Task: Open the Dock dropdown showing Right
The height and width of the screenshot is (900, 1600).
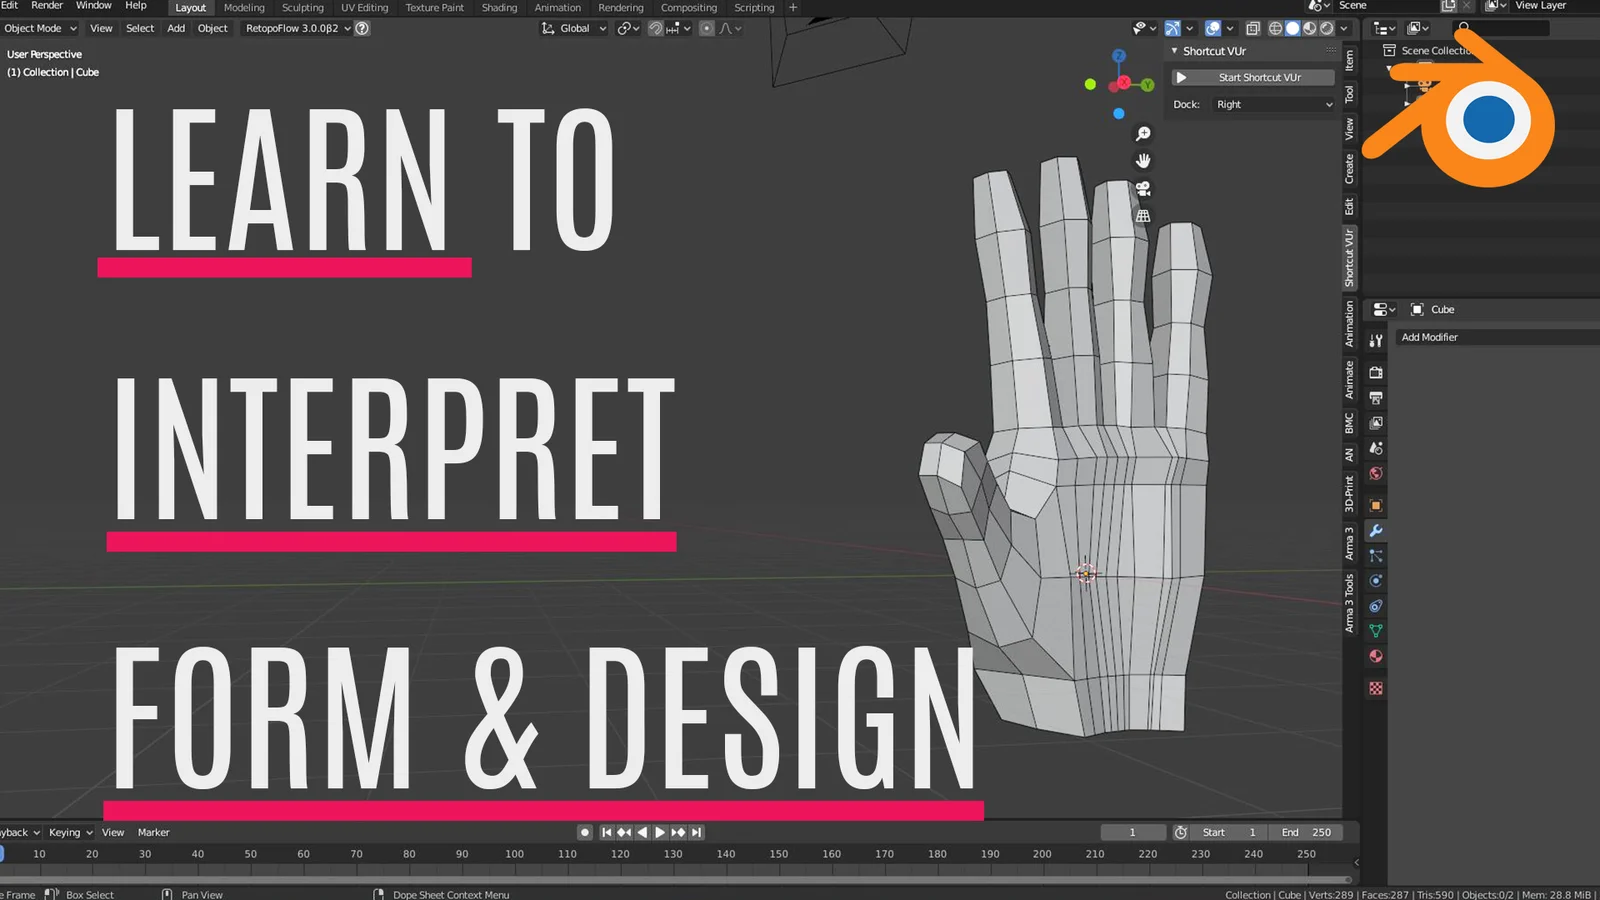Action: [1273, 104]
